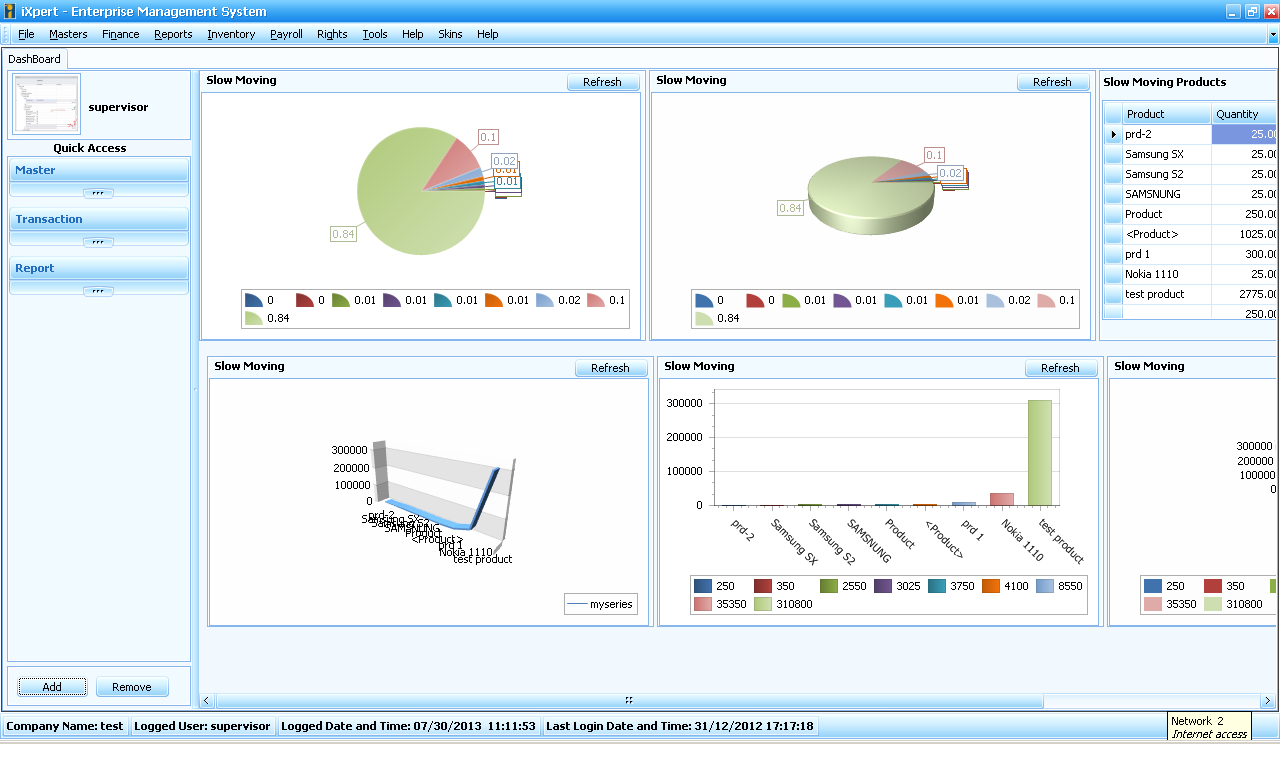Viewport: 1280px width, 768px height.
Task: Switch to the DashBoard tab
Action: click(35, 59)
